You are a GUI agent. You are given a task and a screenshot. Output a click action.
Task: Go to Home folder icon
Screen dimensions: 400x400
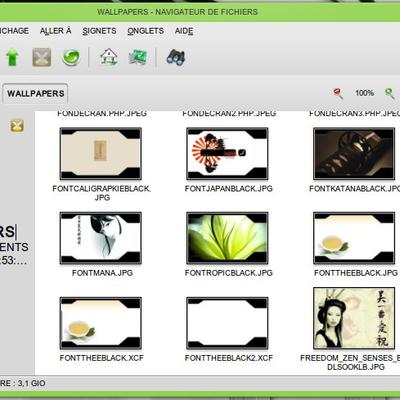109,57
